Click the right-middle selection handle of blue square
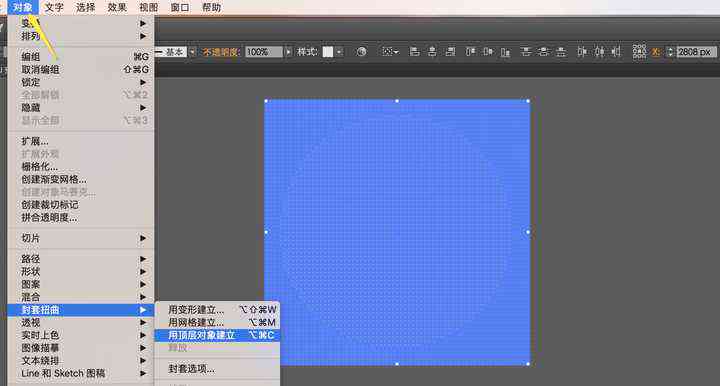This screenshot has width=720, height=386. tap(528, 232)
